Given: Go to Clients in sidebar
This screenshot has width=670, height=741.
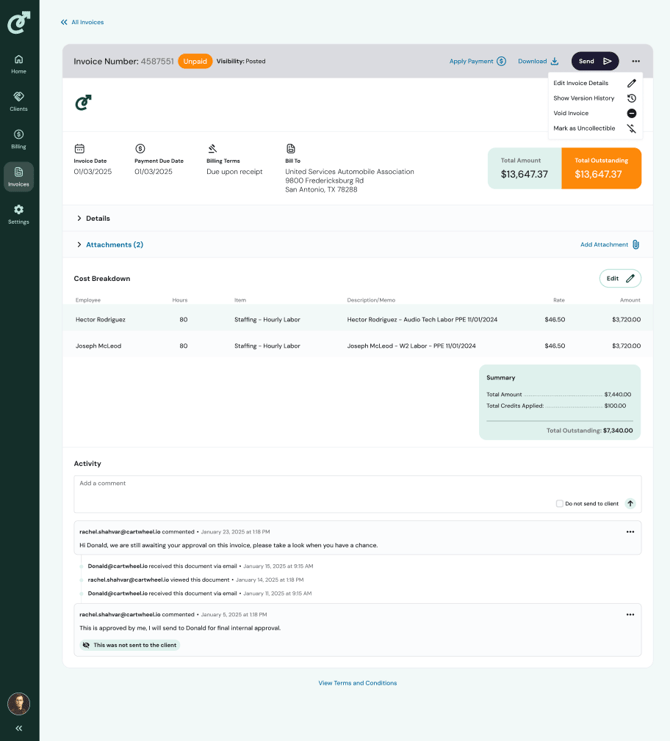Looking at the screenshot, I should point(18,101).
